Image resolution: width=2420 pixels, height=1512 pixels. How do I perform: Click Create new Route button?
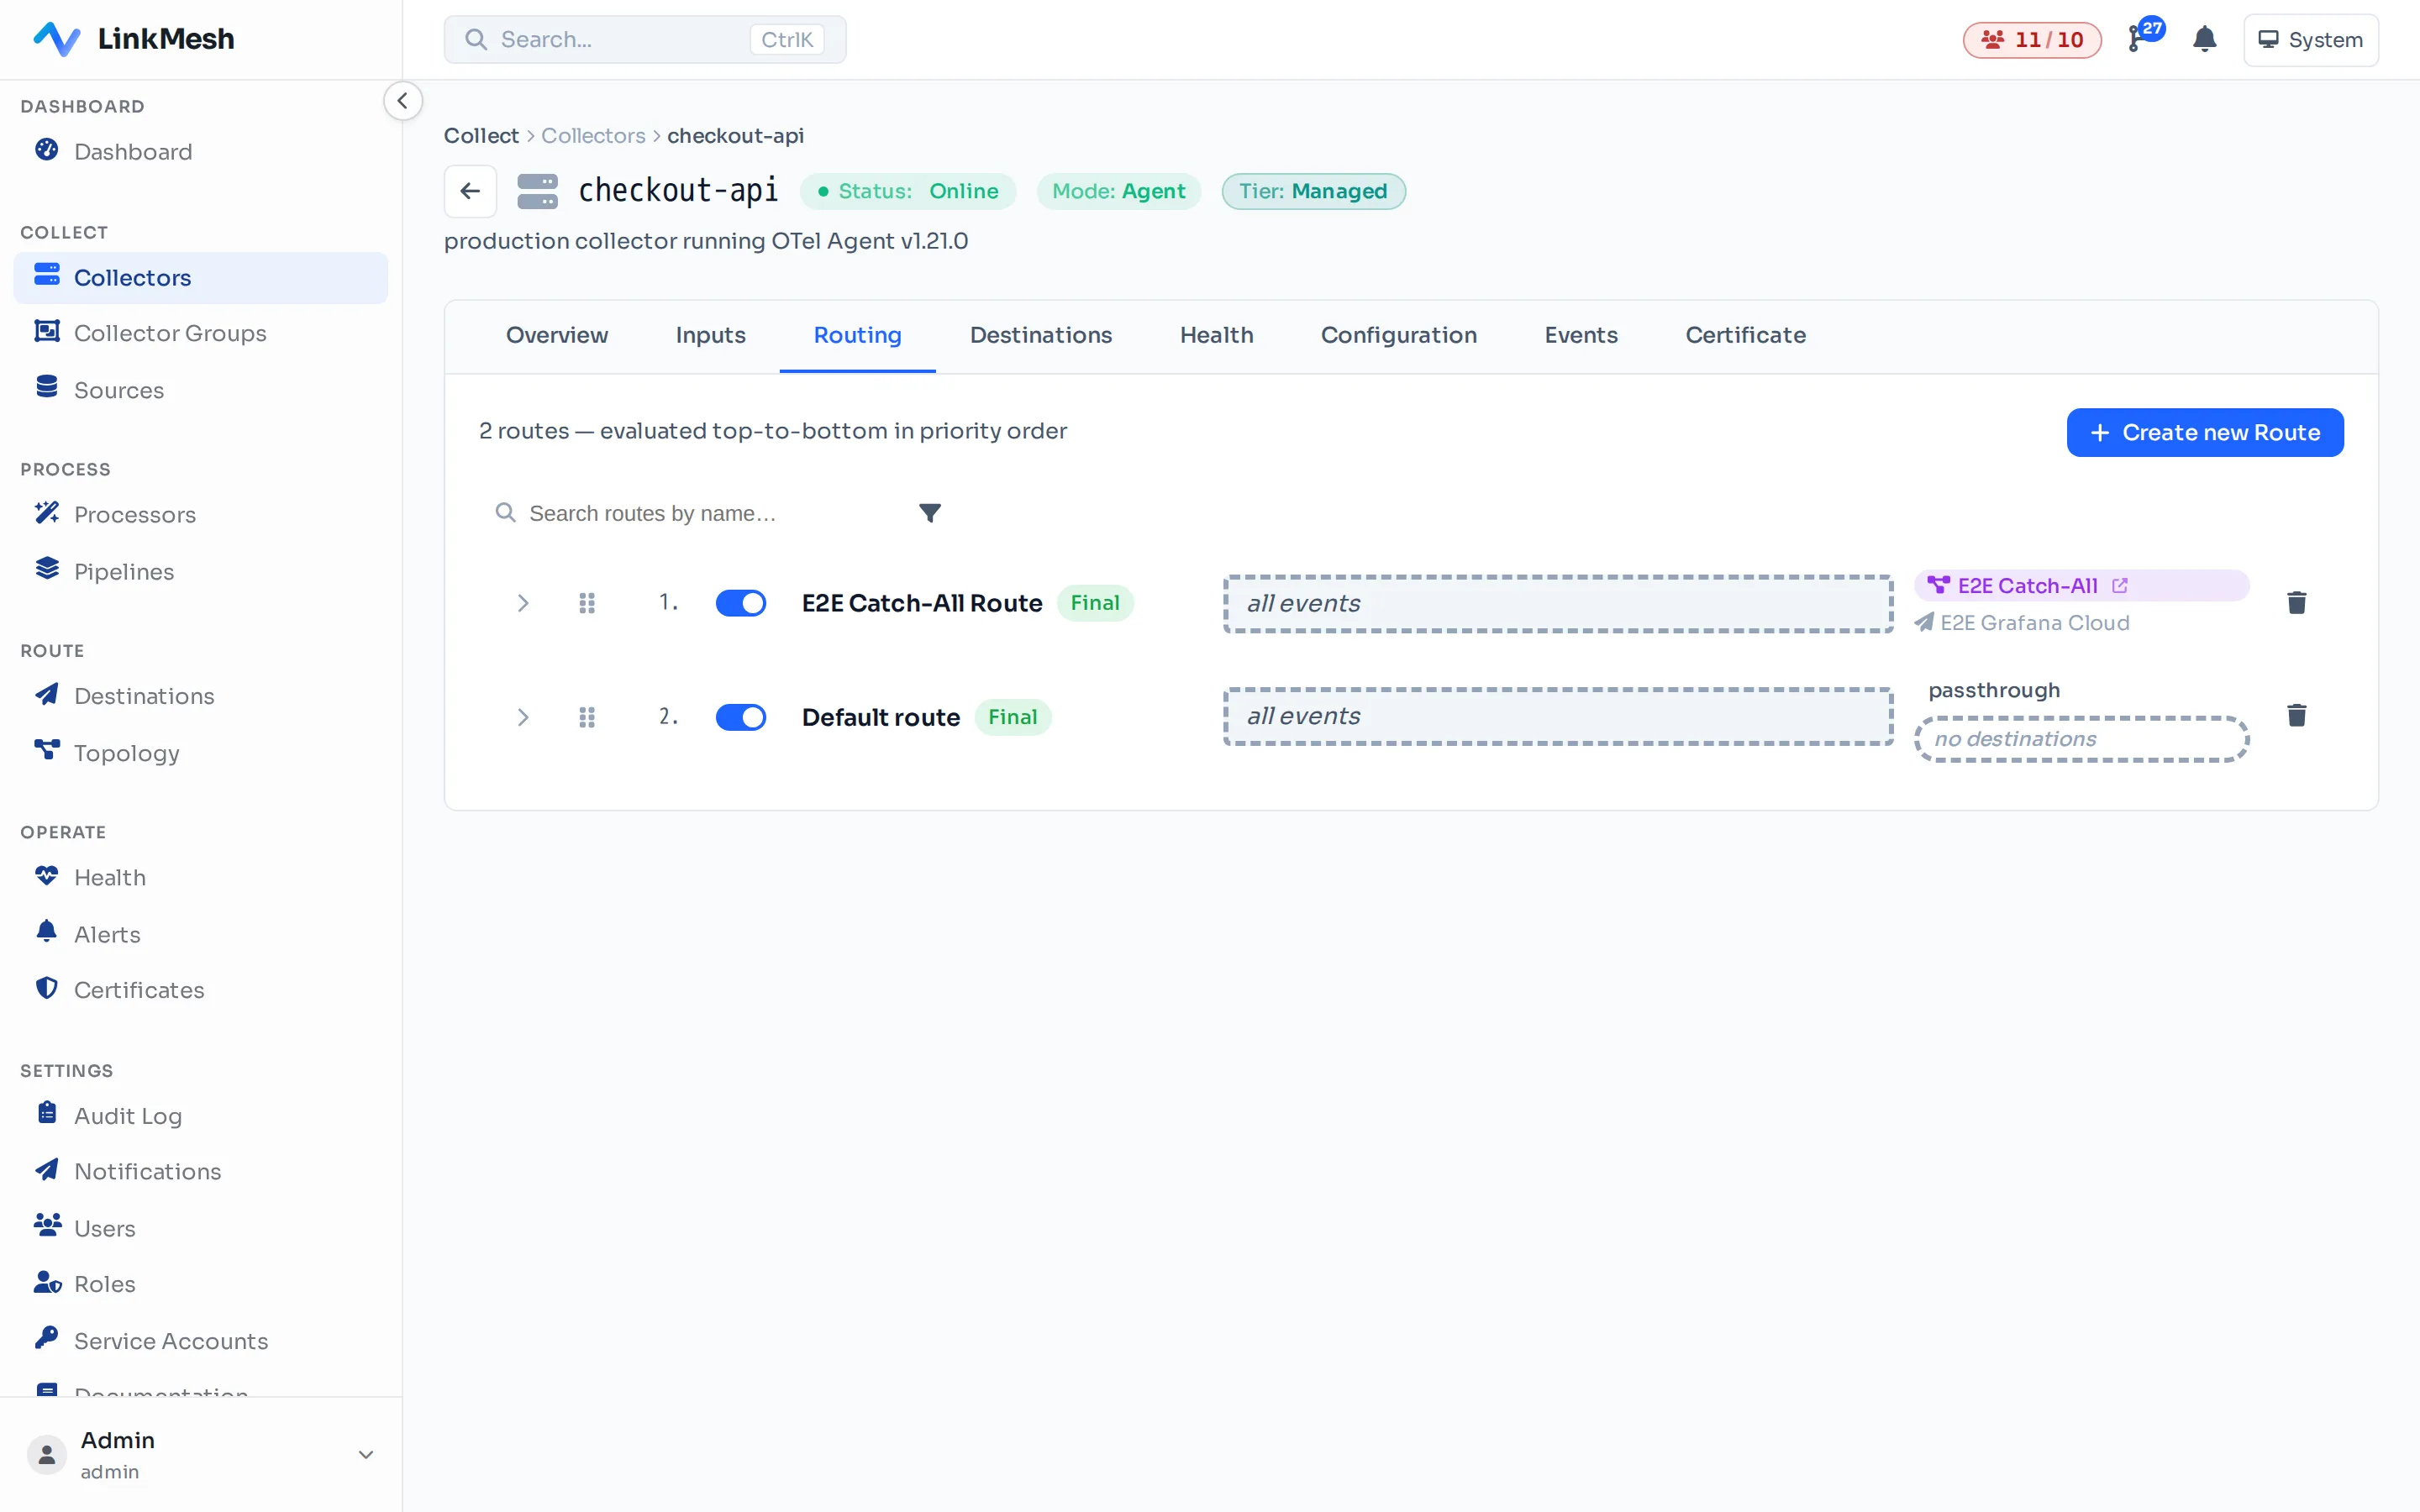[x=2205, y=433]
